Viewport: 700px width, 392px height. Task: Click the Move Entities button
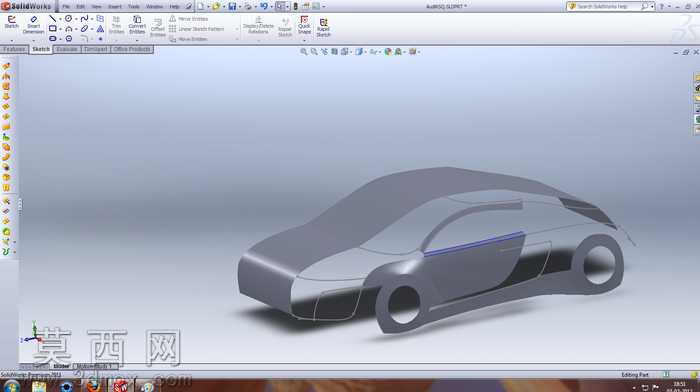pos(188,39)
